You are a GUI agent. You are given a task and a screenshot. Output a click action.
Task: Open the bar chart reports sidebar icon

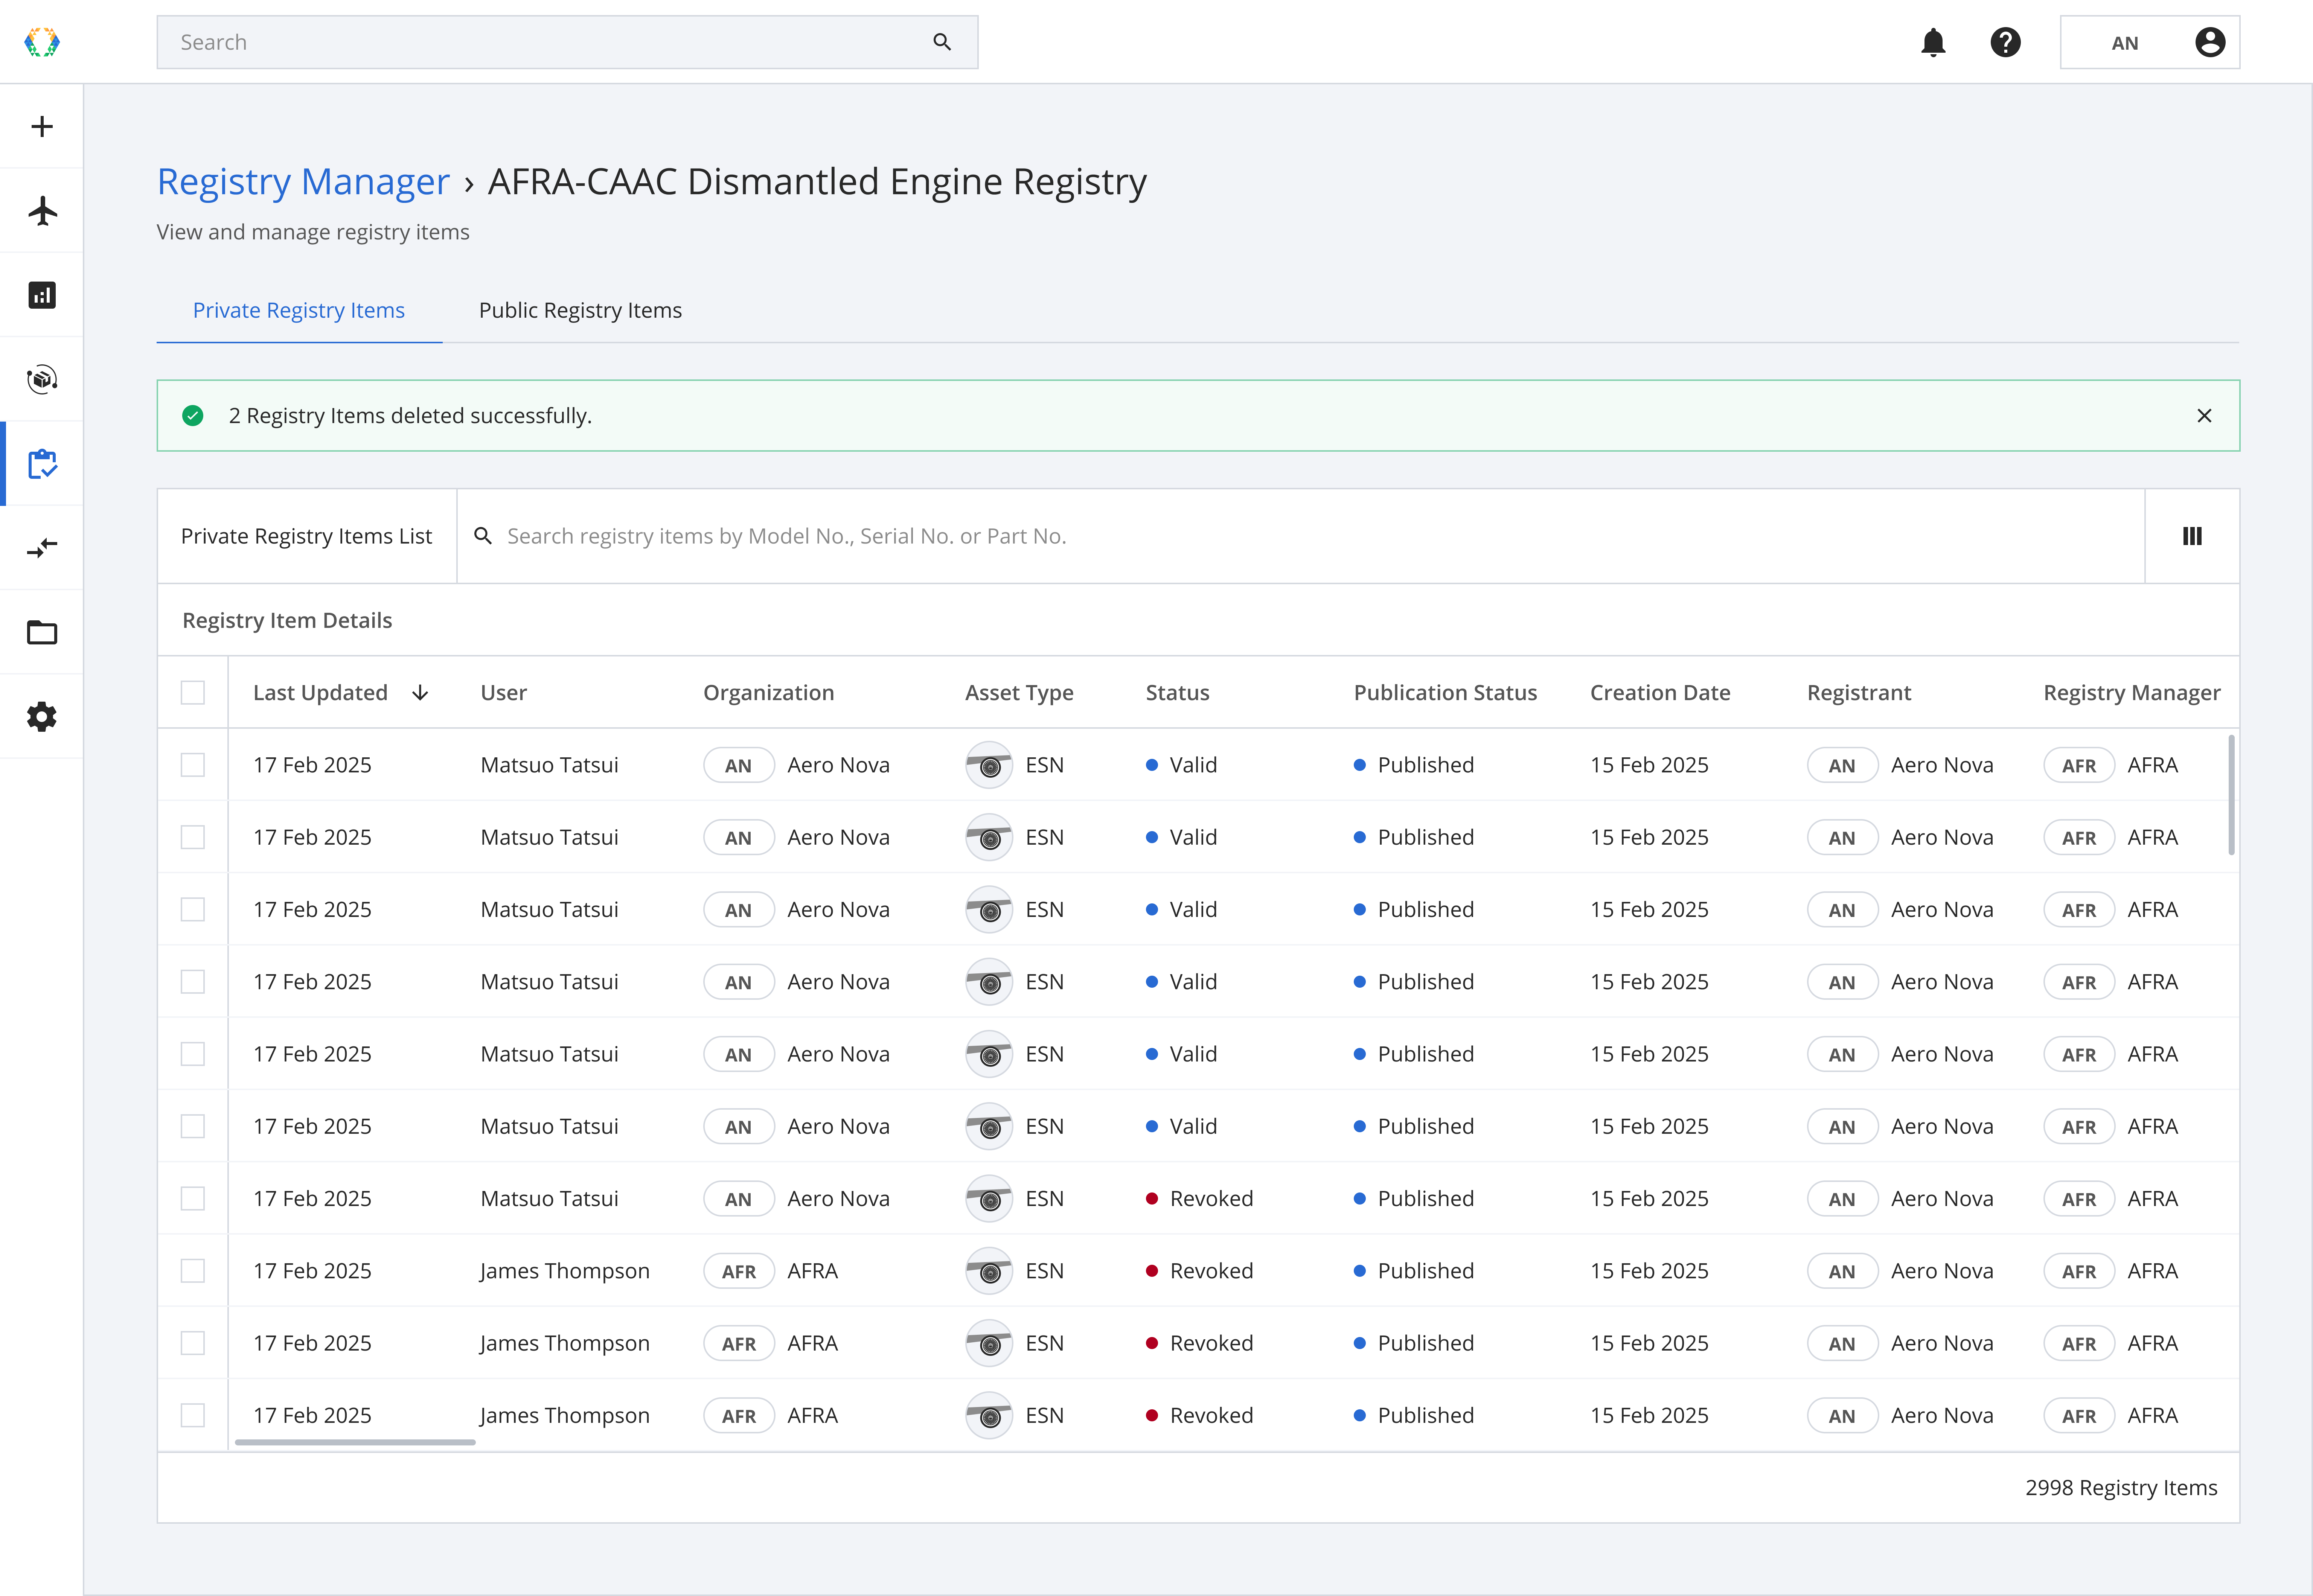coord(42,295)
